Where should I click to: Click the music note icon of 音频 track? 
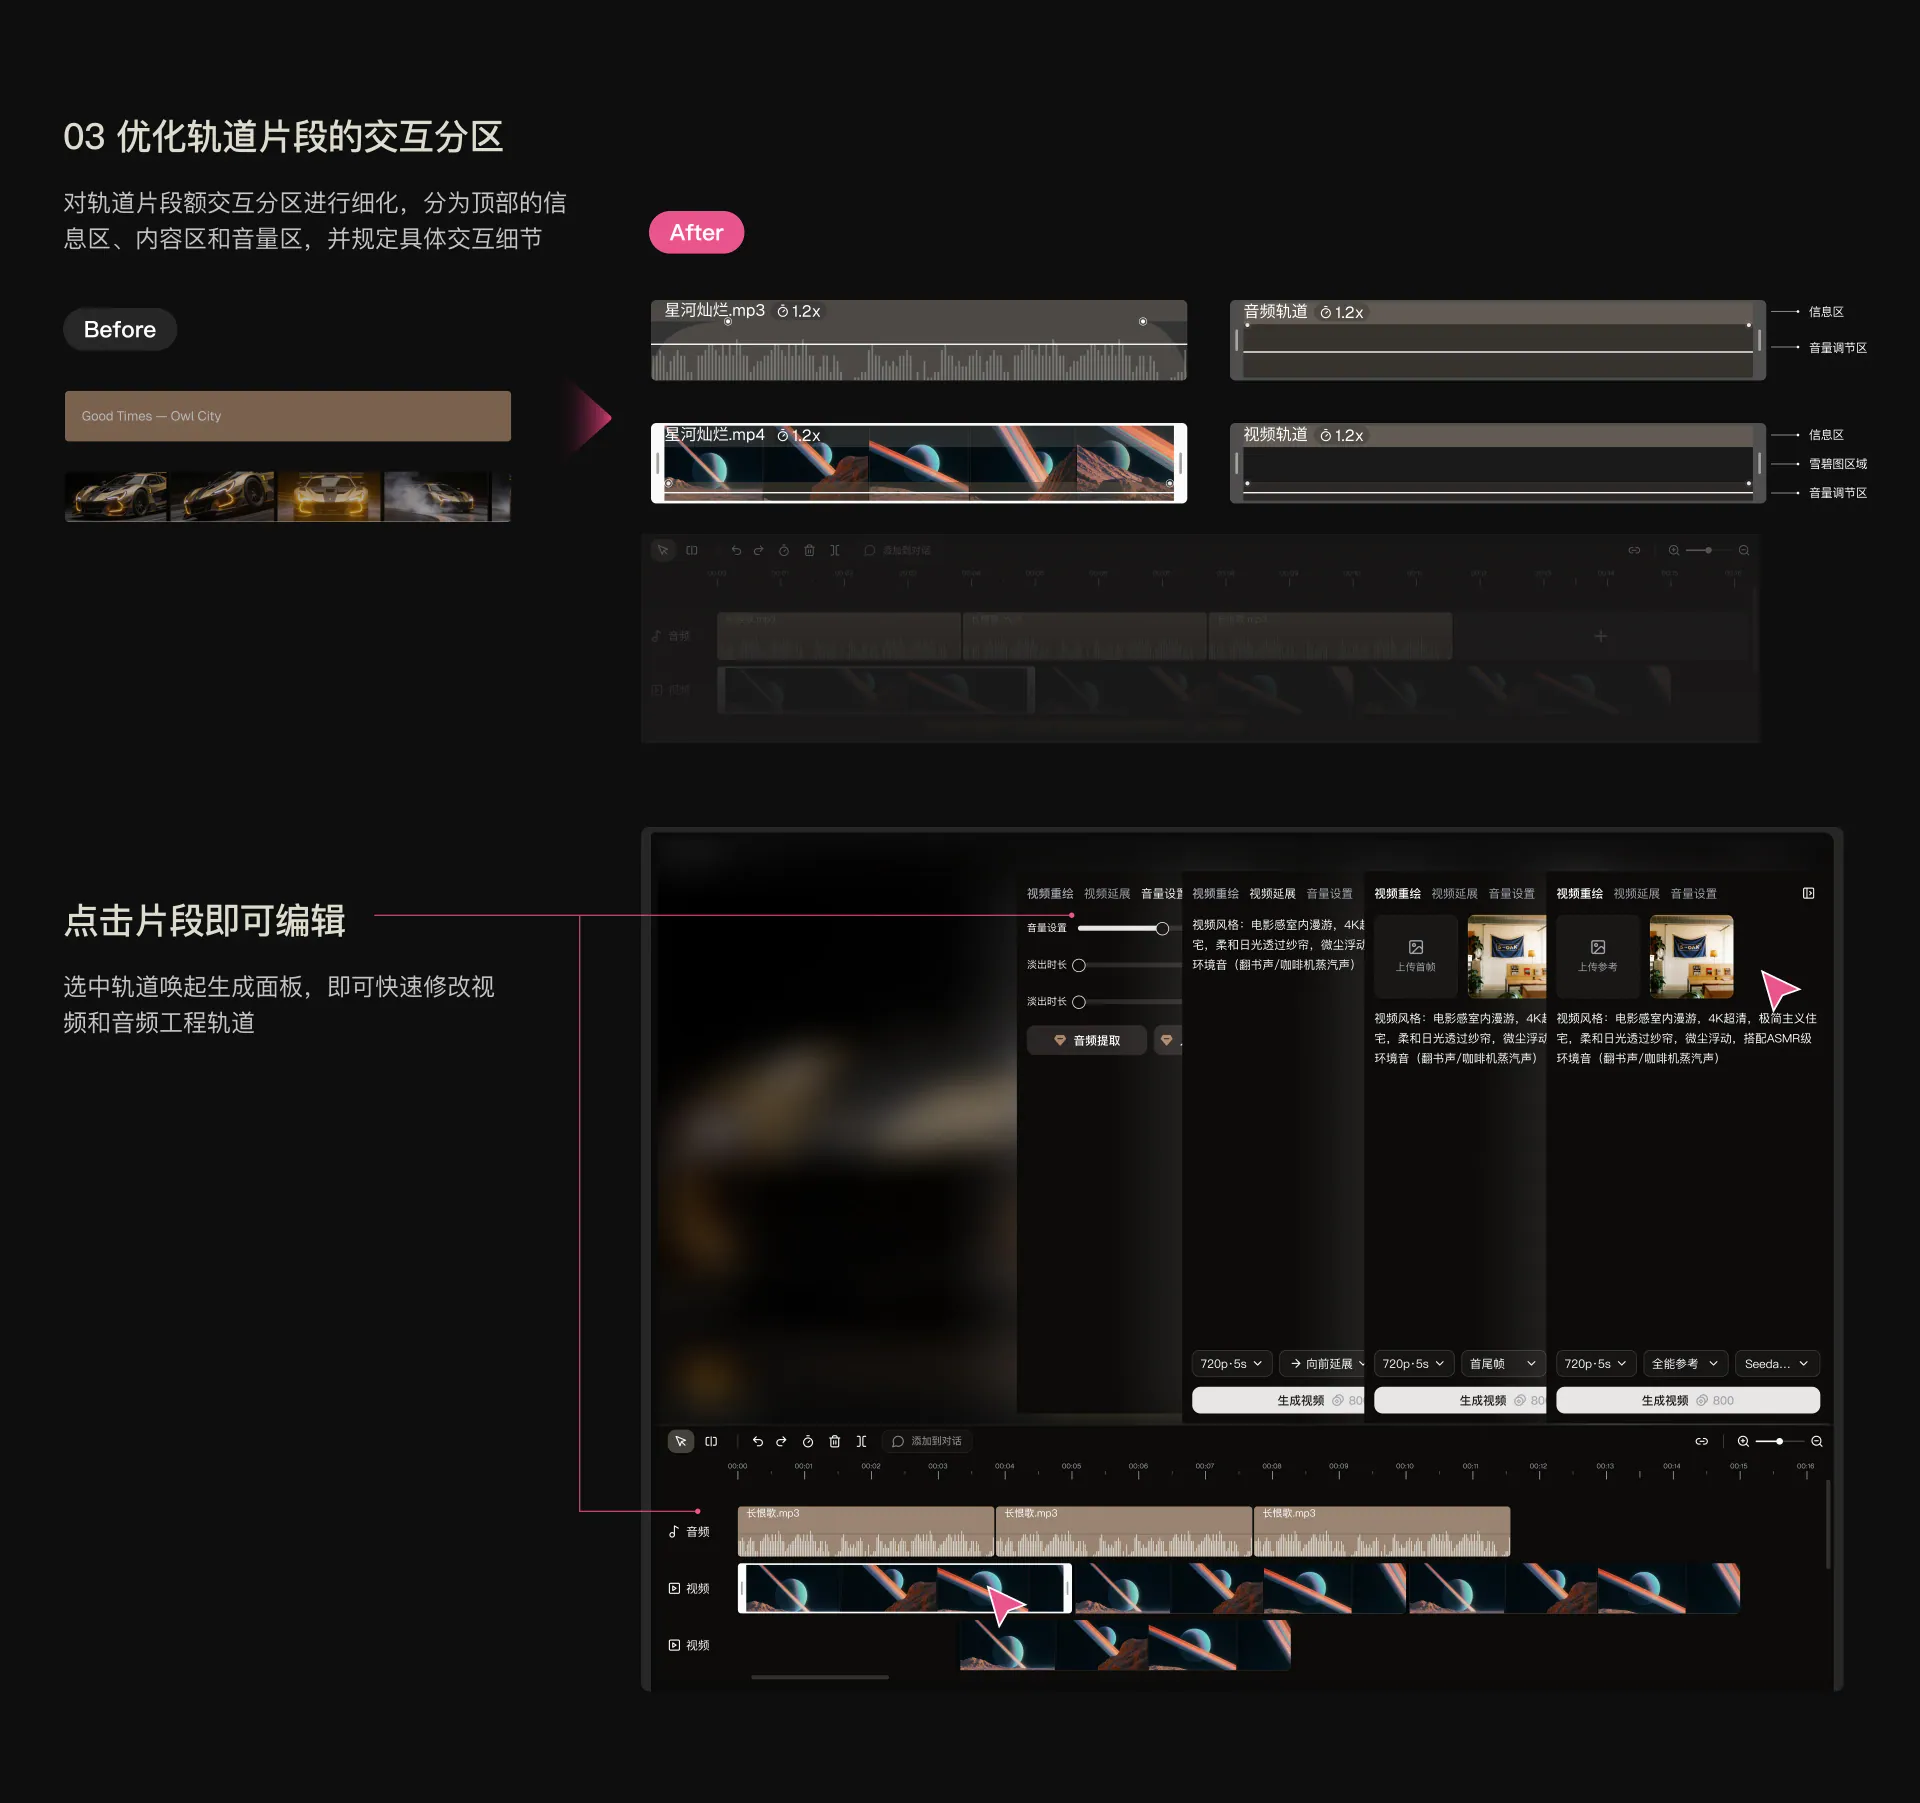point(674,1531)
